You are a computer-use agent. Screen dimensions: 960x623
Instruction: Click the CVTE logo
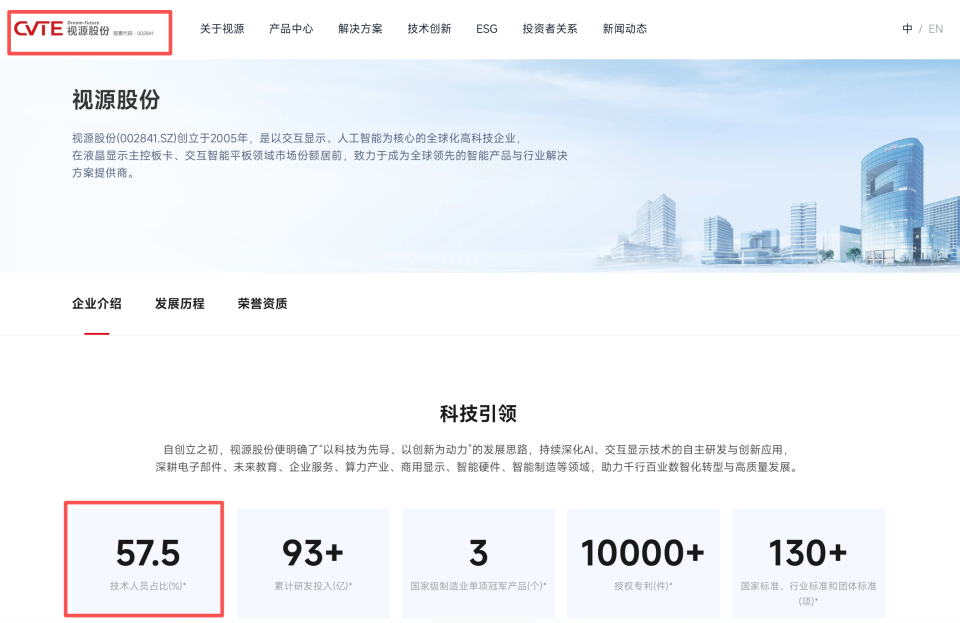coord(60,29)
